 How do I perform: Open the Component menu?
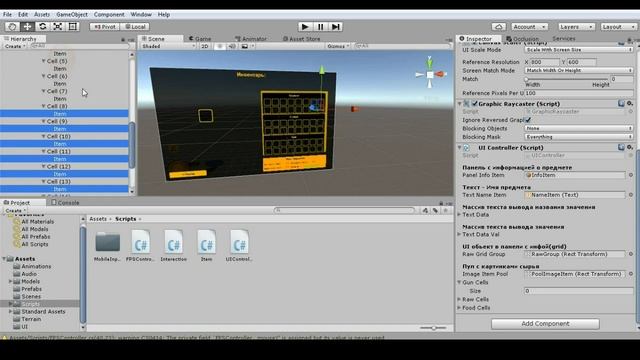tap(109, 14)
